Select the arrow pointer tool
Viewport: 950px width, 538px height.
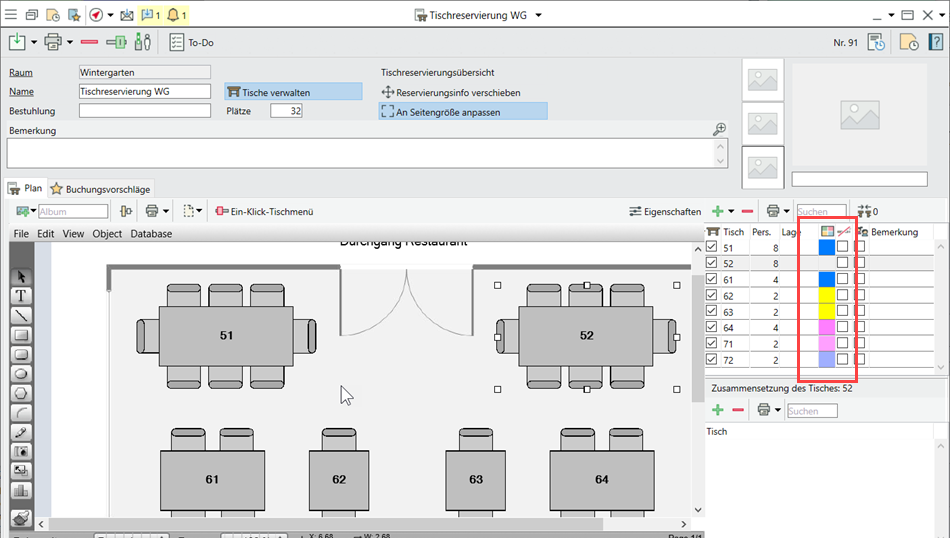pyautogui.click(x=21, y=277)
